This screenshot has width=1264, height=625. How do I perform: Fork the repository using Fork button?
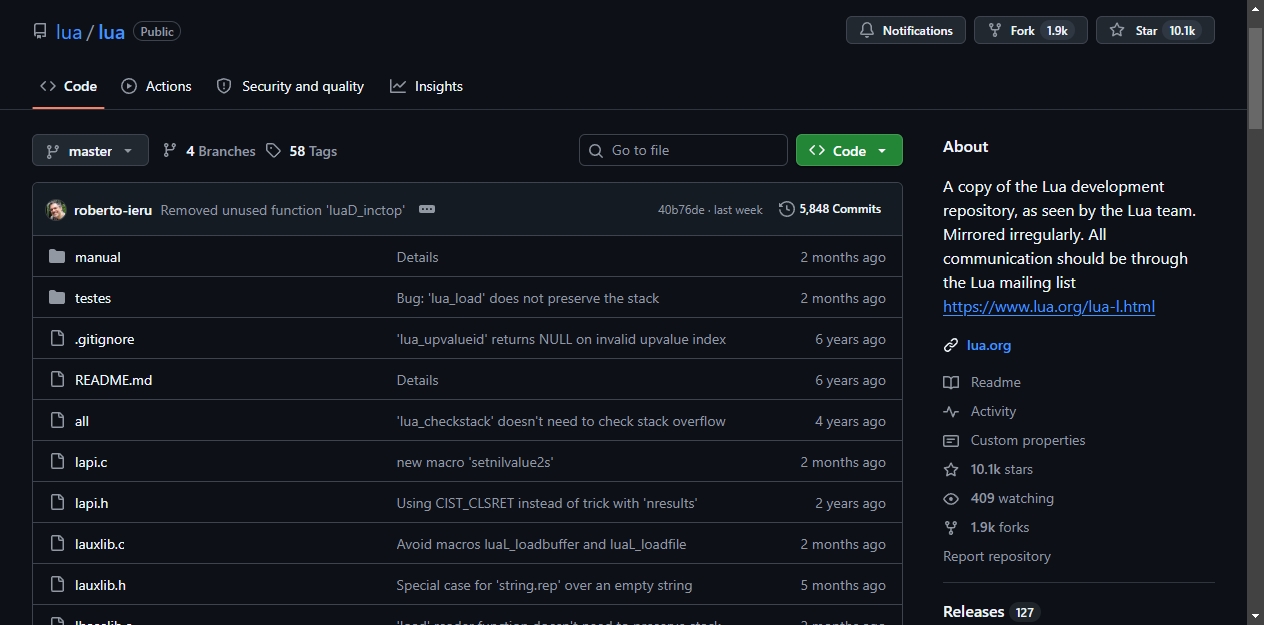pos(1031,30)
